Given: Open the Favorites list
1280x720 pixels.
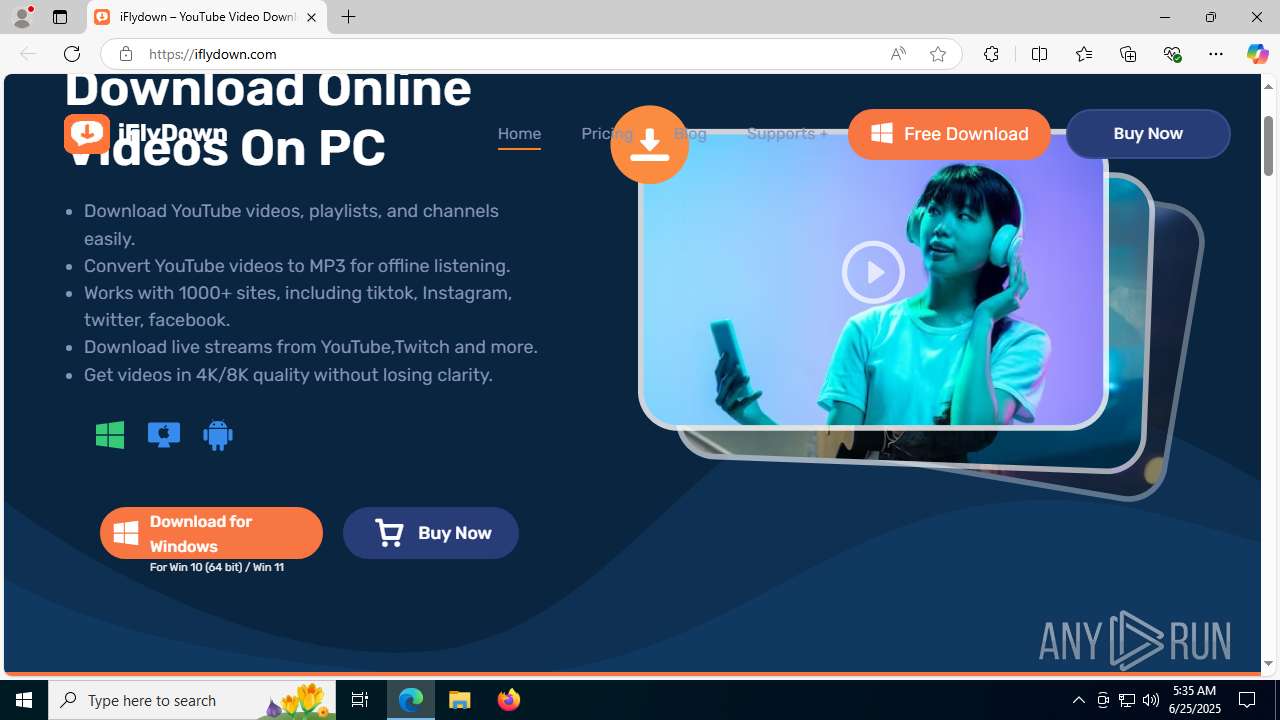Looking at the screenshot, I should coord(1083,54).
